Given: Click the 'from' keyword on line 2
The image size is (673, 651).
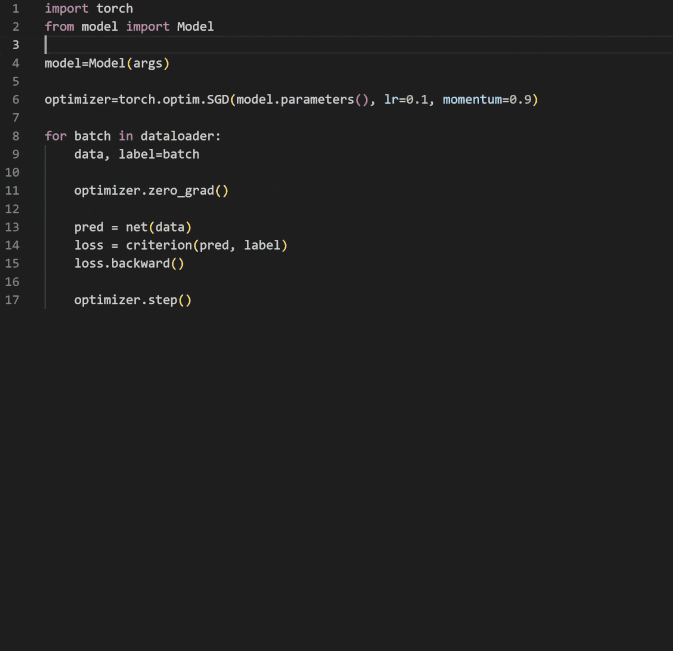Looking at the screenshot, I should pos(59,27).
